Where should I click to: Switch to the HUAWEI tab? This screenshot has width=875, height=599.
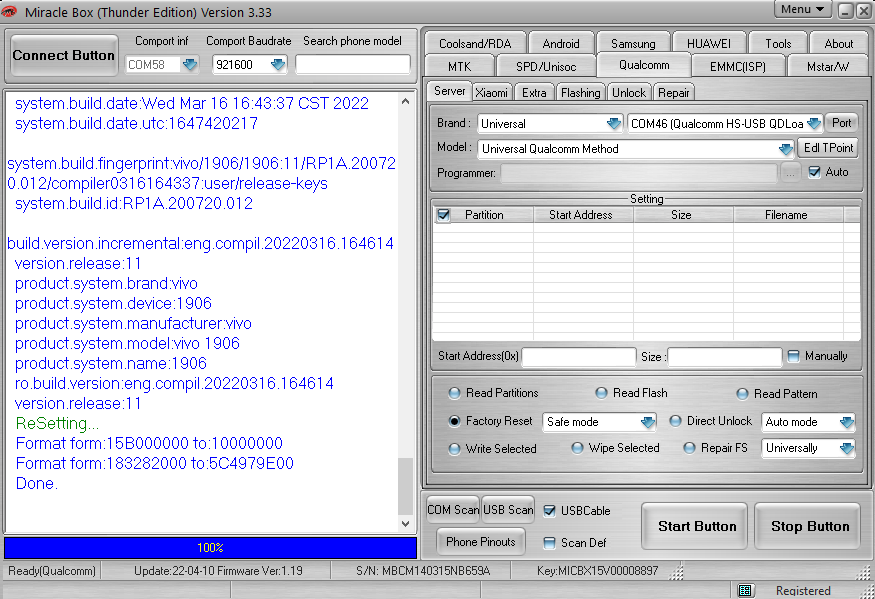[709, 44]
